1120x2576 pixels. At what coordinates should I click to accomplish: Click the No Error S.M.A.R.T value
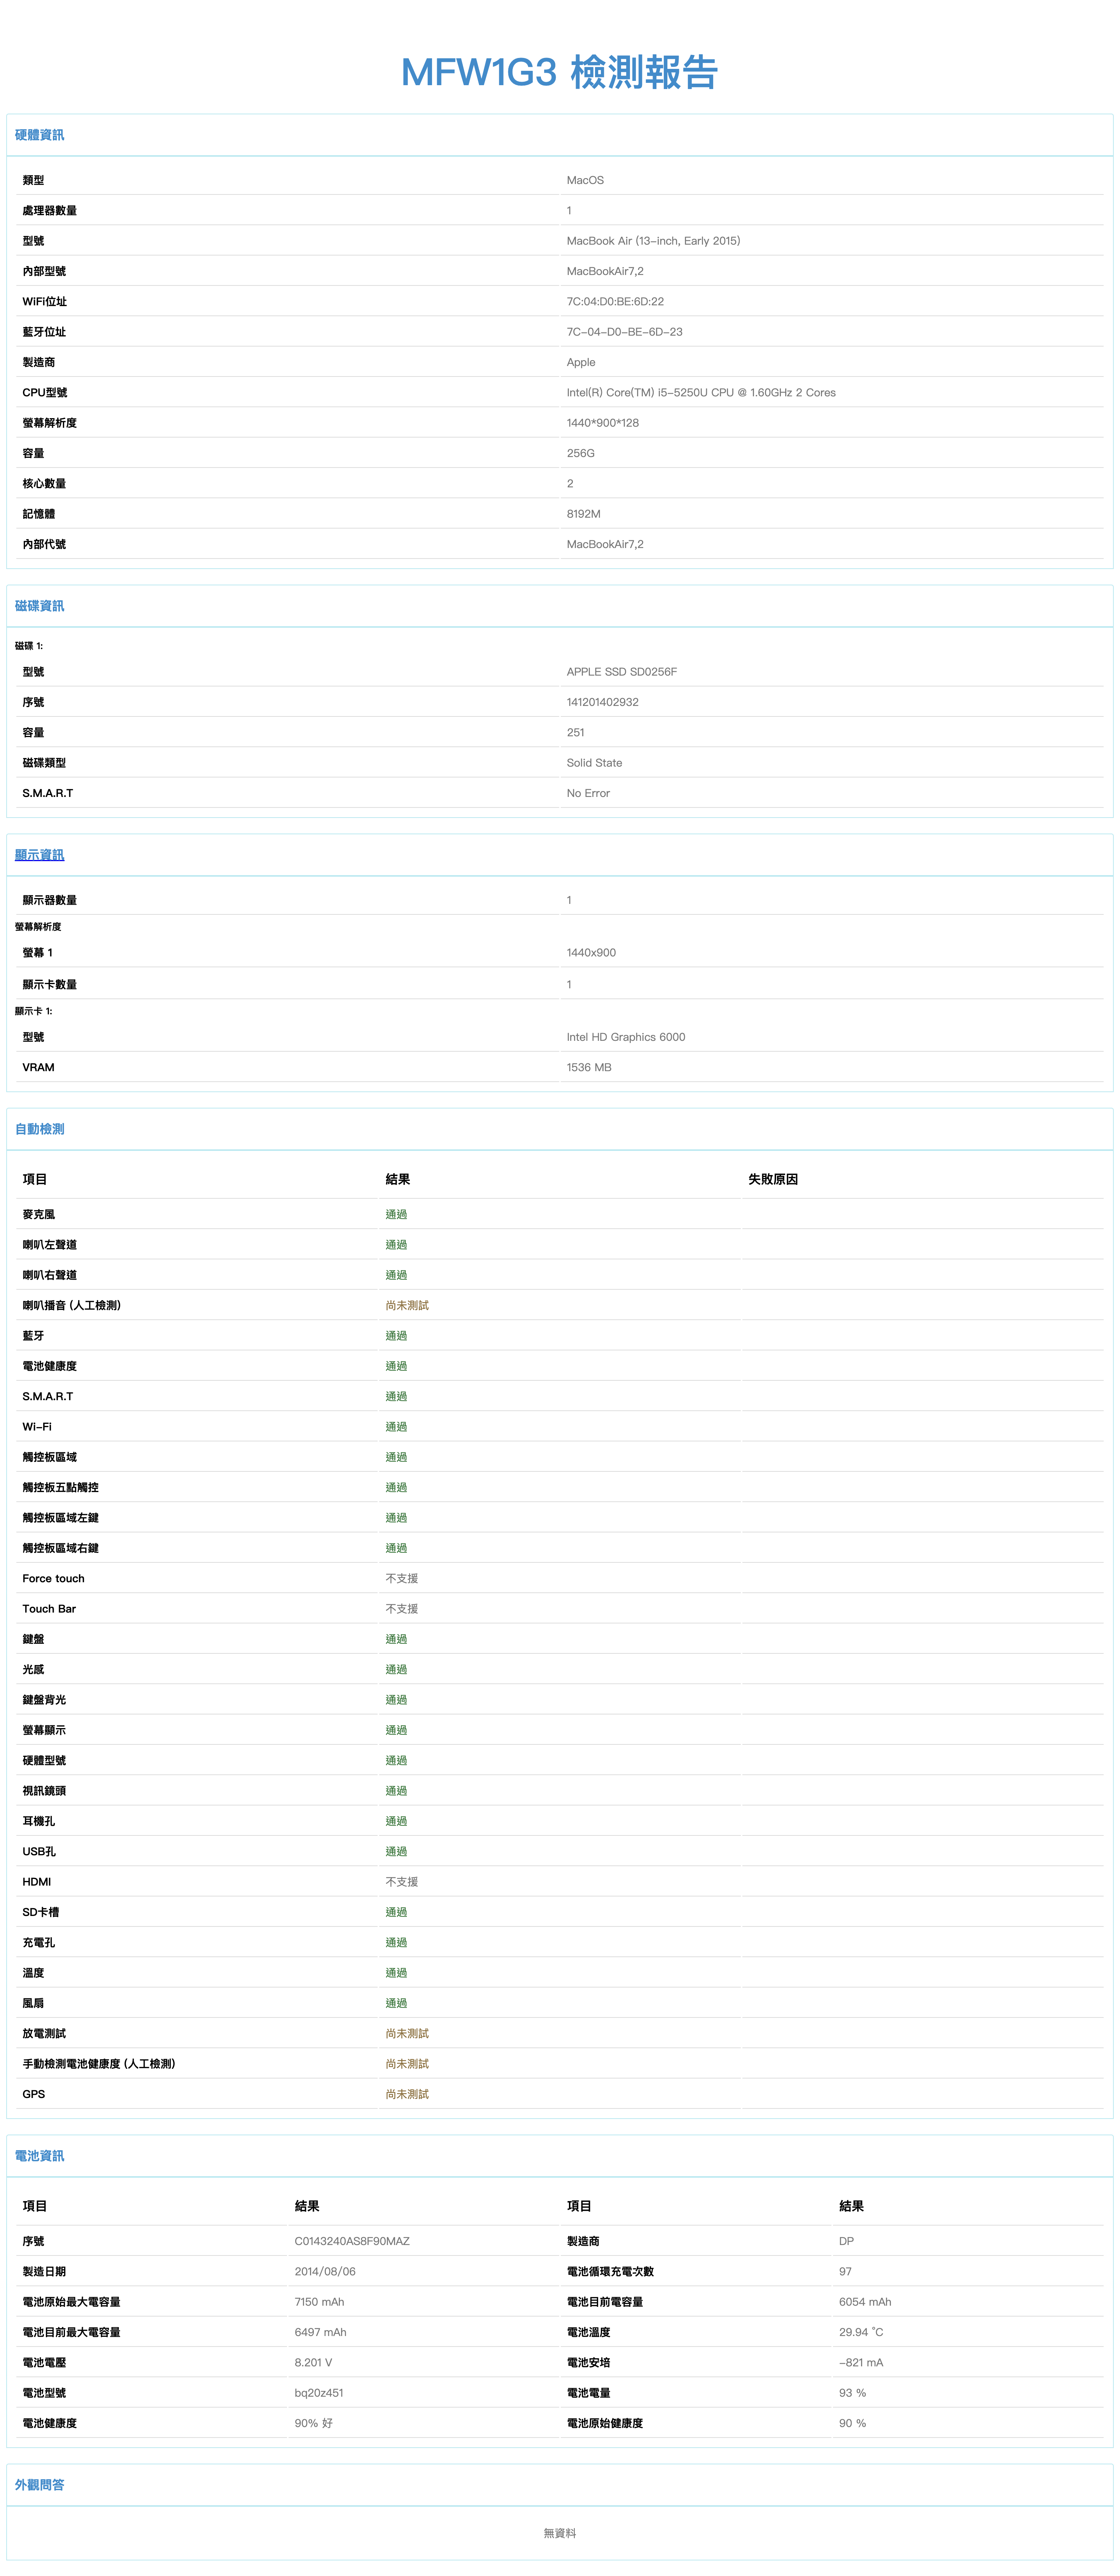(x=588, y=793)
